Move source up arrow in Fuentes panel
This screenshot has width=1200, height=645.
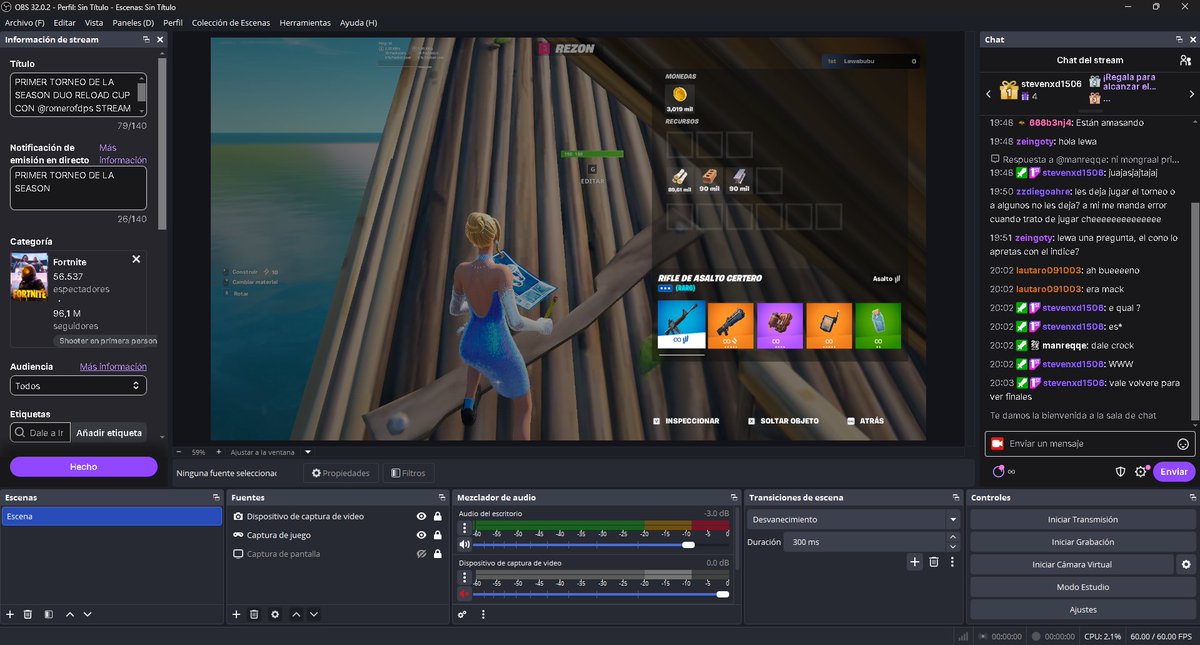pos(296,614)
